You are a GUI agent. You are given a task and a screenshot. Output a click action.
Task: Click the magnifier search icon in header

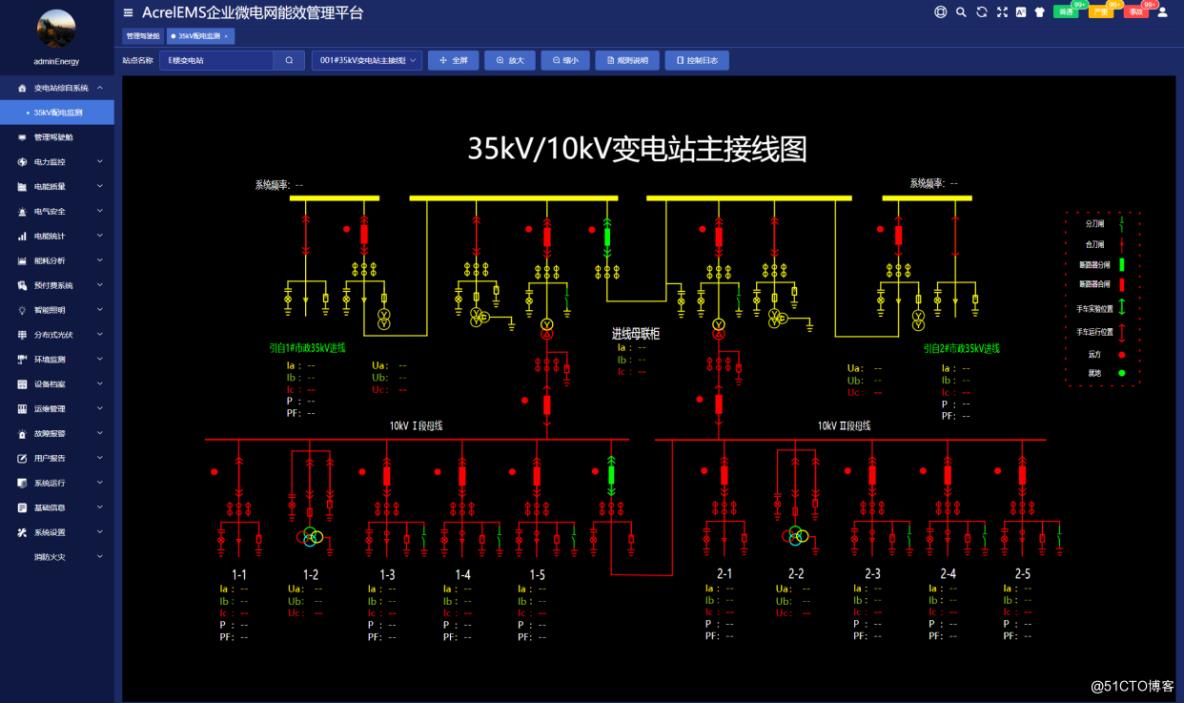click(960, 12)
